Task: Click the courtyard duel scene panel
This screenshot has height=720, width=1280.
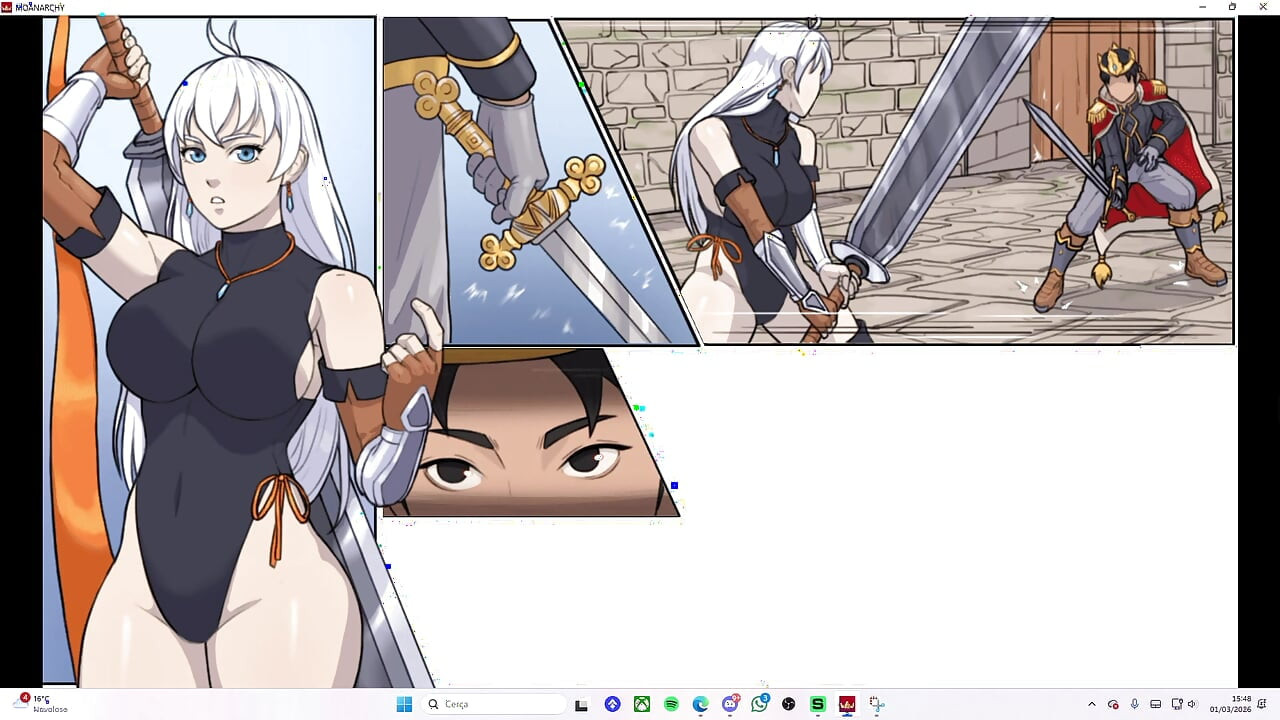Action: [896, 181]
